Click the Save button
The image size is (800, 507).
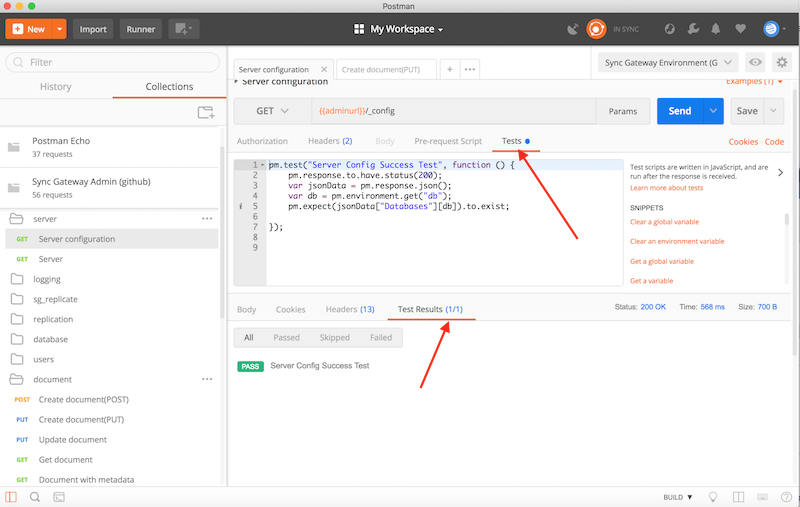click(747, 111)
